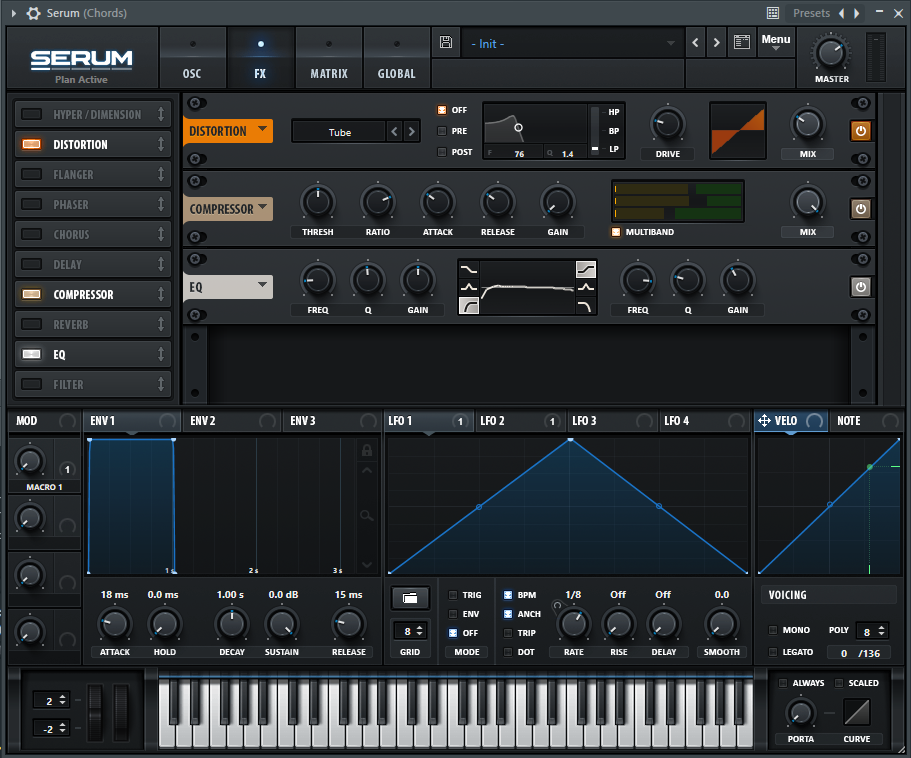Open the Init preset name dropdown

pos(571,44)
